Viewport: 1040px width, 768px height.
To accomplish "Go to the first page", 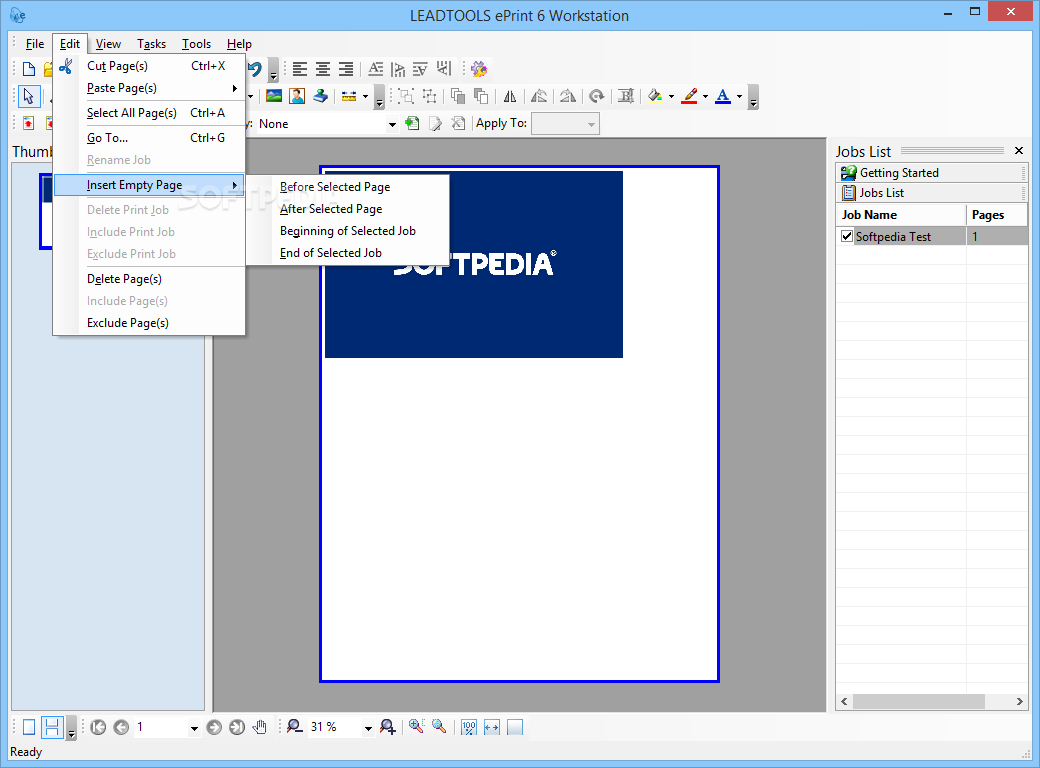I will tap(98, 728).
